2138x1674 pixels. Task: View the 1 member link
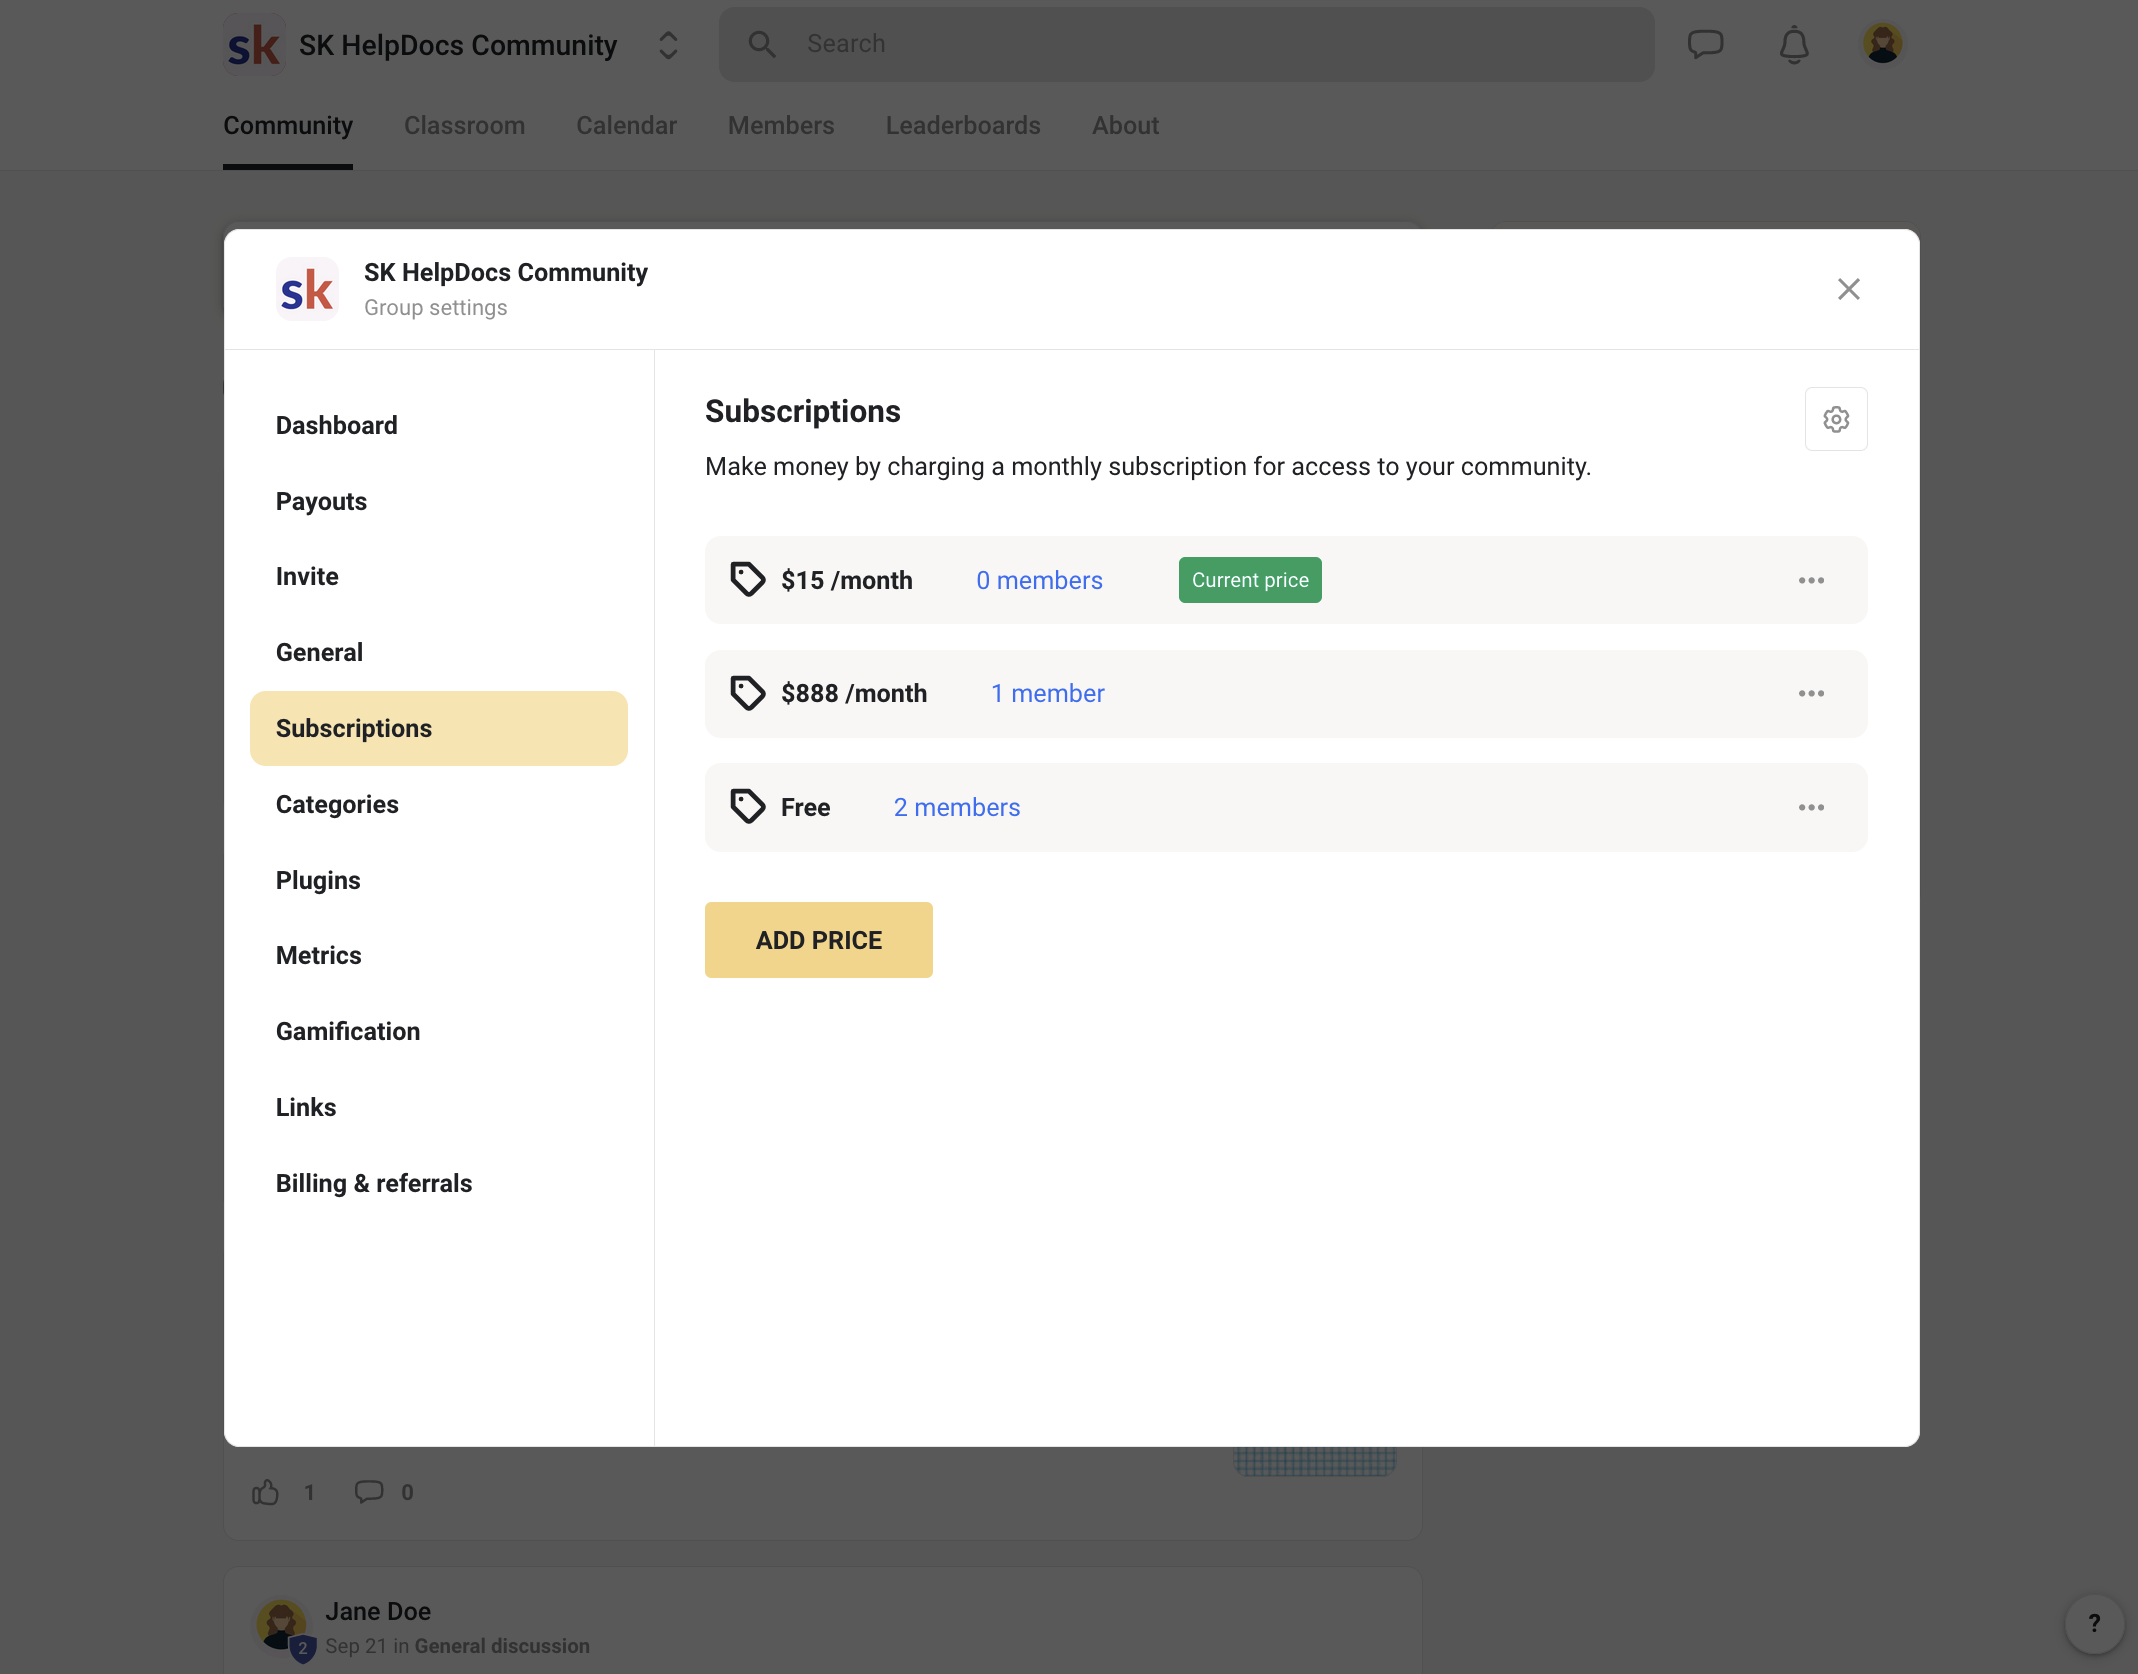point(1047,693)
